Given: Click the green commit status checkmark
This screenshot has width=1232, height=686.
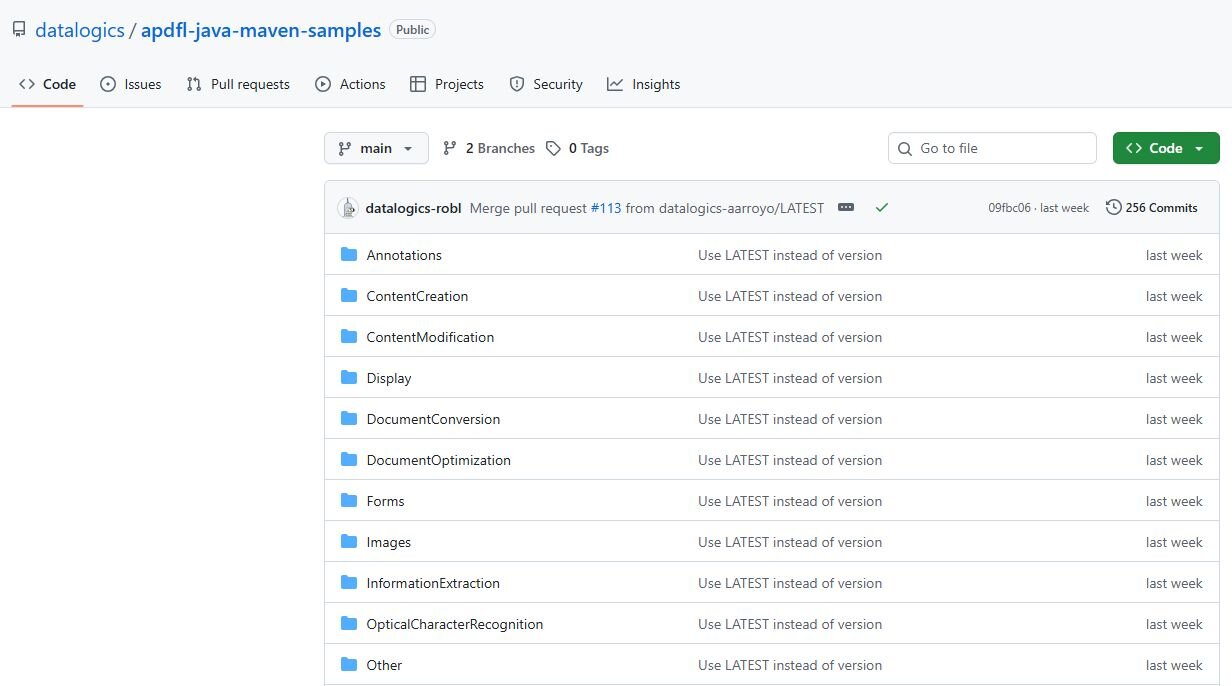Looking at the screenshot, I should [x=881, y=208].
